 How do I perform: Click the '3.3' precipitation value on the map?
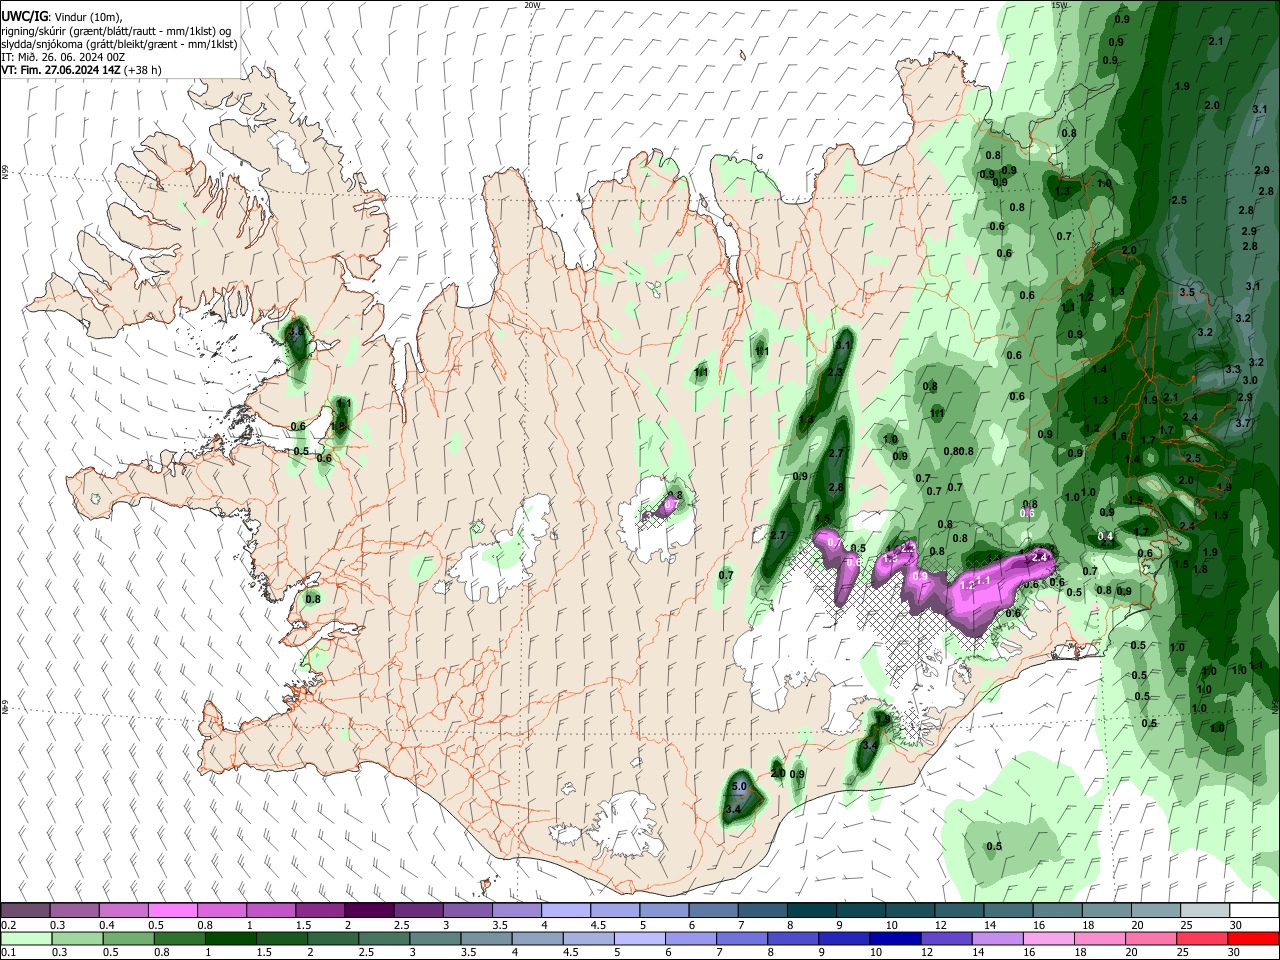tap(1233, 369)
